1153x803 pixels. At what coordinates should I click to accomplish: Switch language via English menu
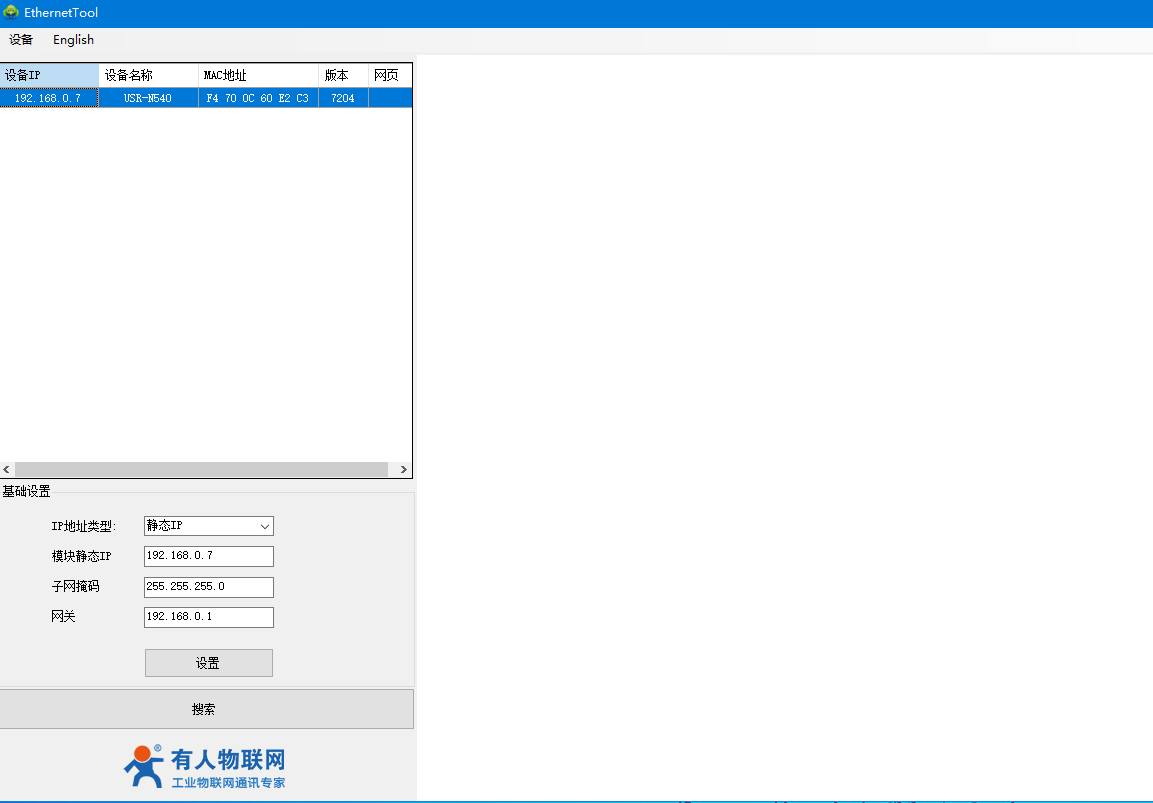click(x=73, y=40)
